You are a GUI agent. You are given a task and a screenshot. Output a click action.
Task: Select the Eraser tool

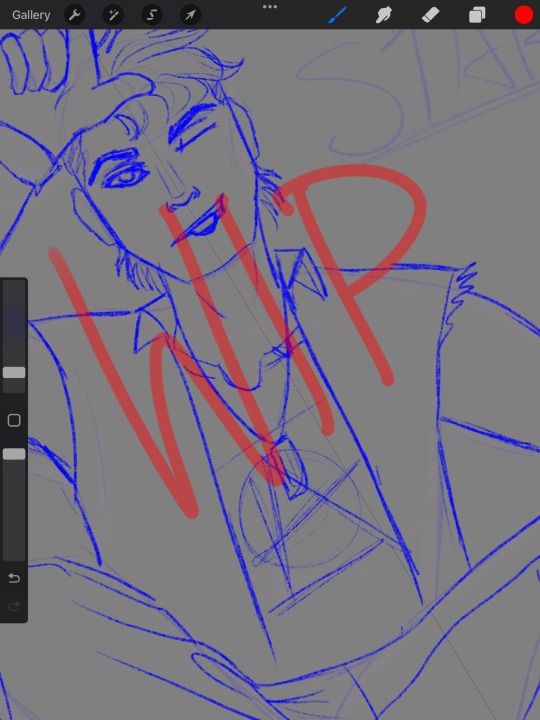(430, 15)
